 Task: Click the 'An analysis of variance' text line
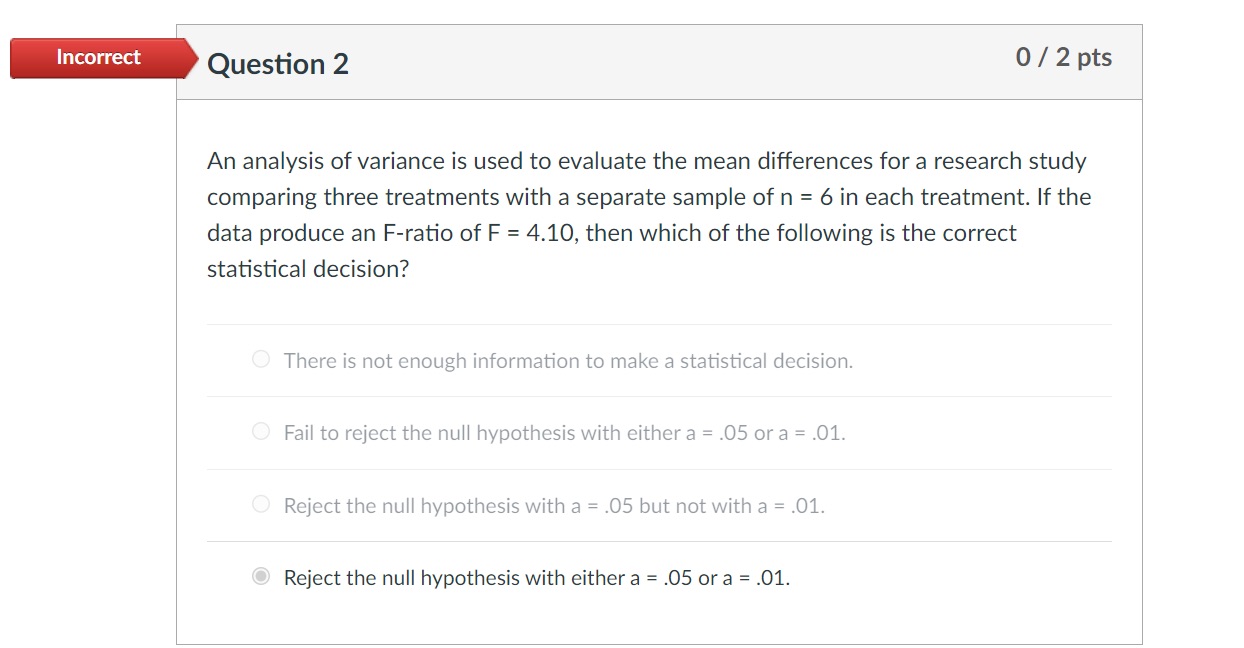point(646,161)
